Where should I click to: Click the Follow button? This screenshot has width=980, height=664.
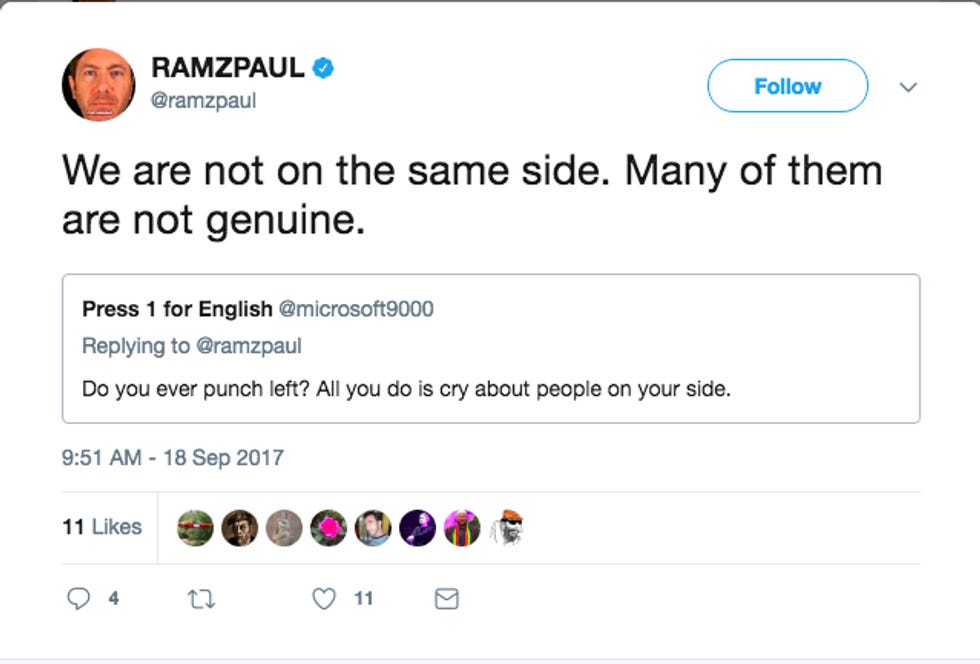click(787, 87)
